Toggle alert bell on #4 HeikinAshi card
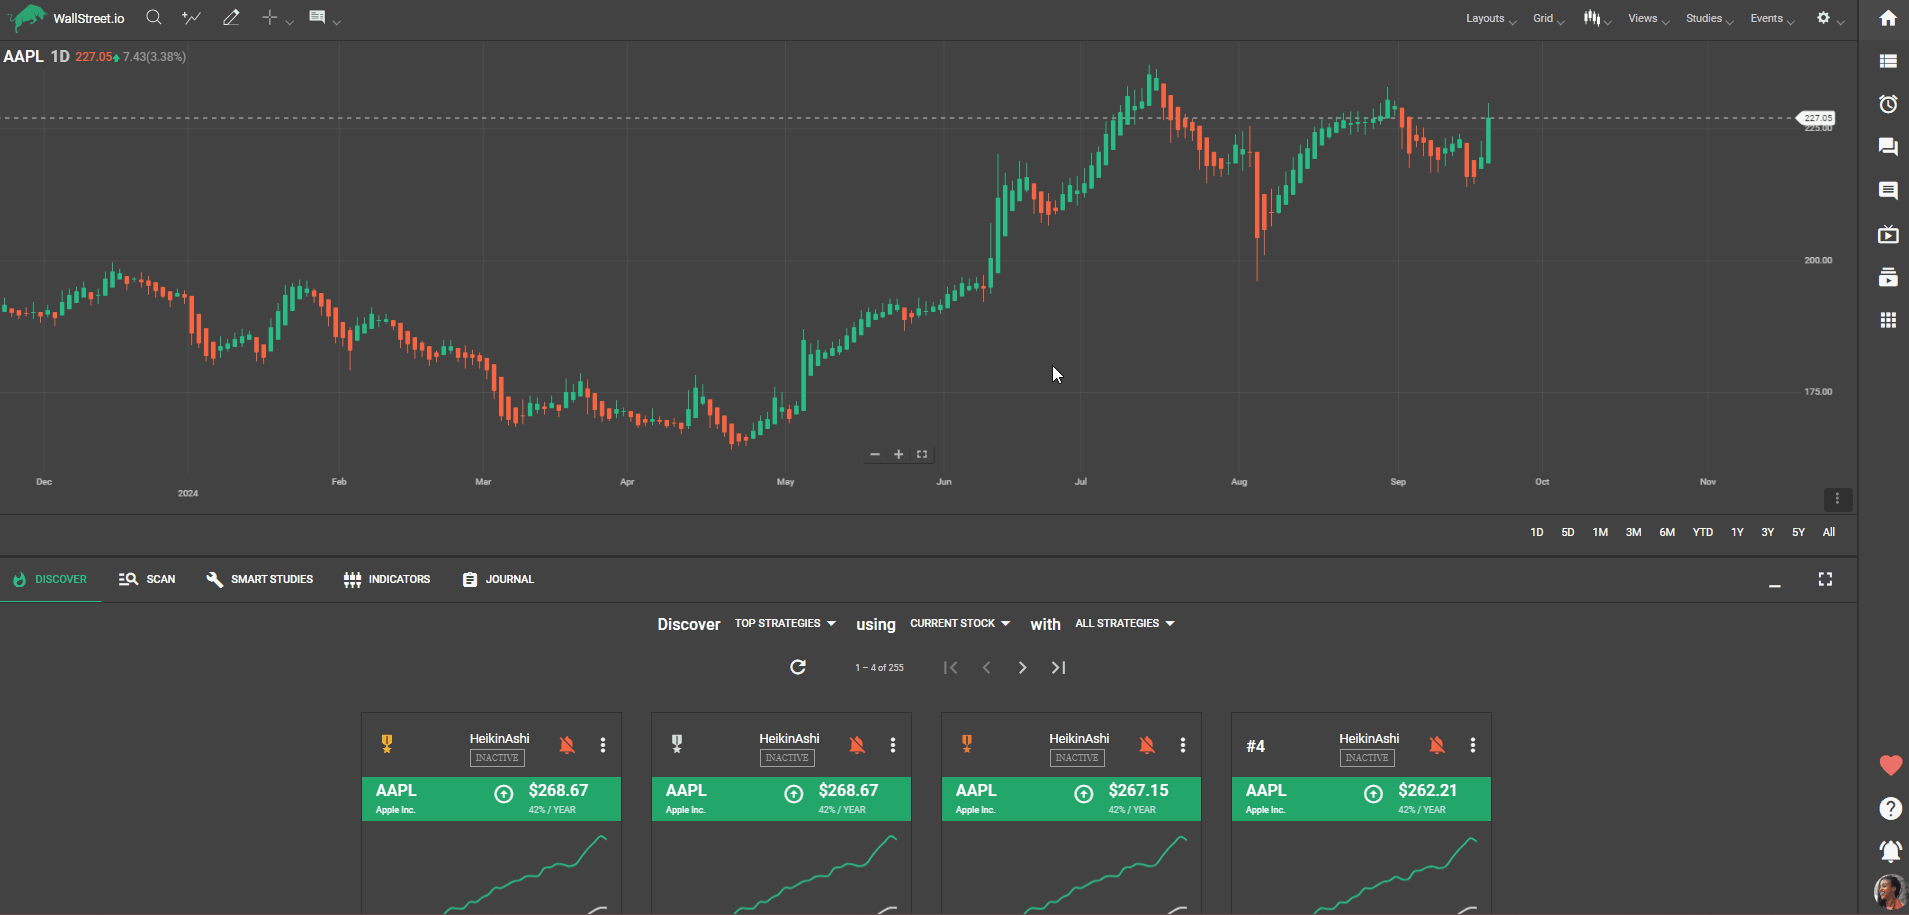 click(x=1437, y=745)
